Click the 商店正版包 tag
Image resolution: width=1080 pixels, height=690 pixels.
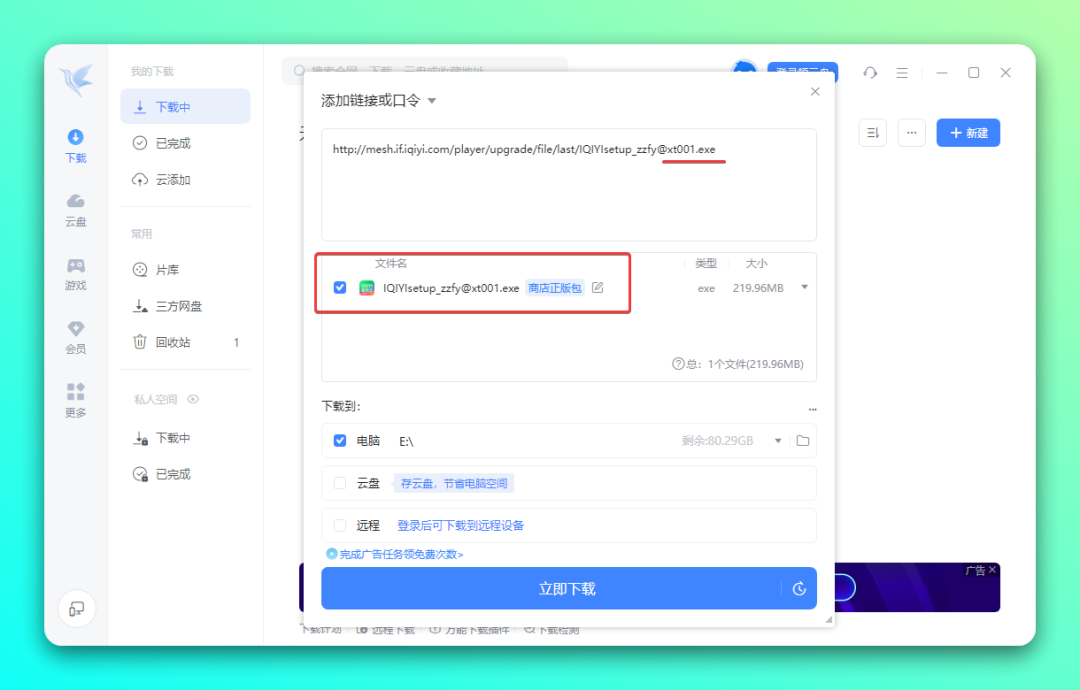(x=554, y=288)
